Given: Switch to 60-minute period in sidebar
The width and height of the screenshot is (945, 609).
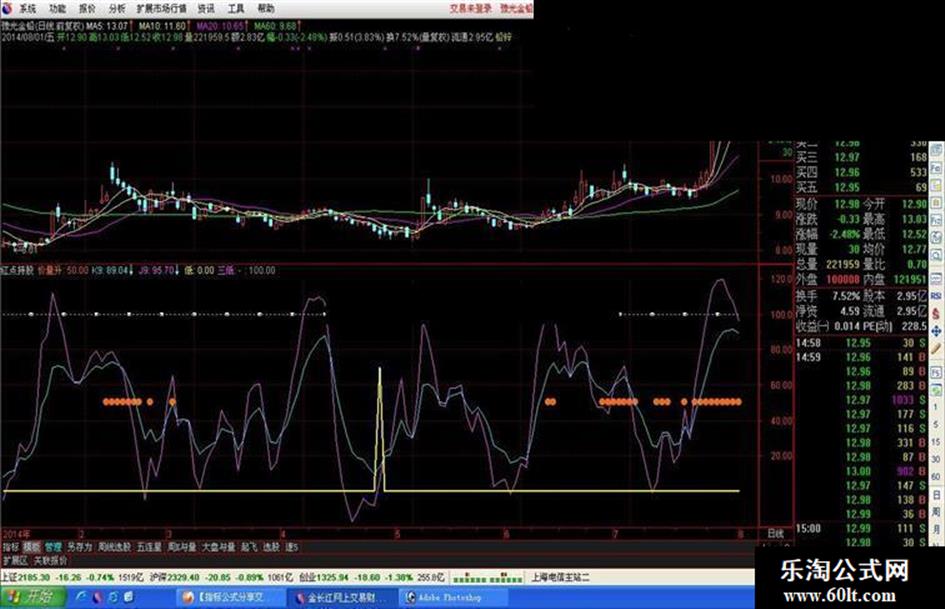Looking at the screenshot, I should (936, 476).
